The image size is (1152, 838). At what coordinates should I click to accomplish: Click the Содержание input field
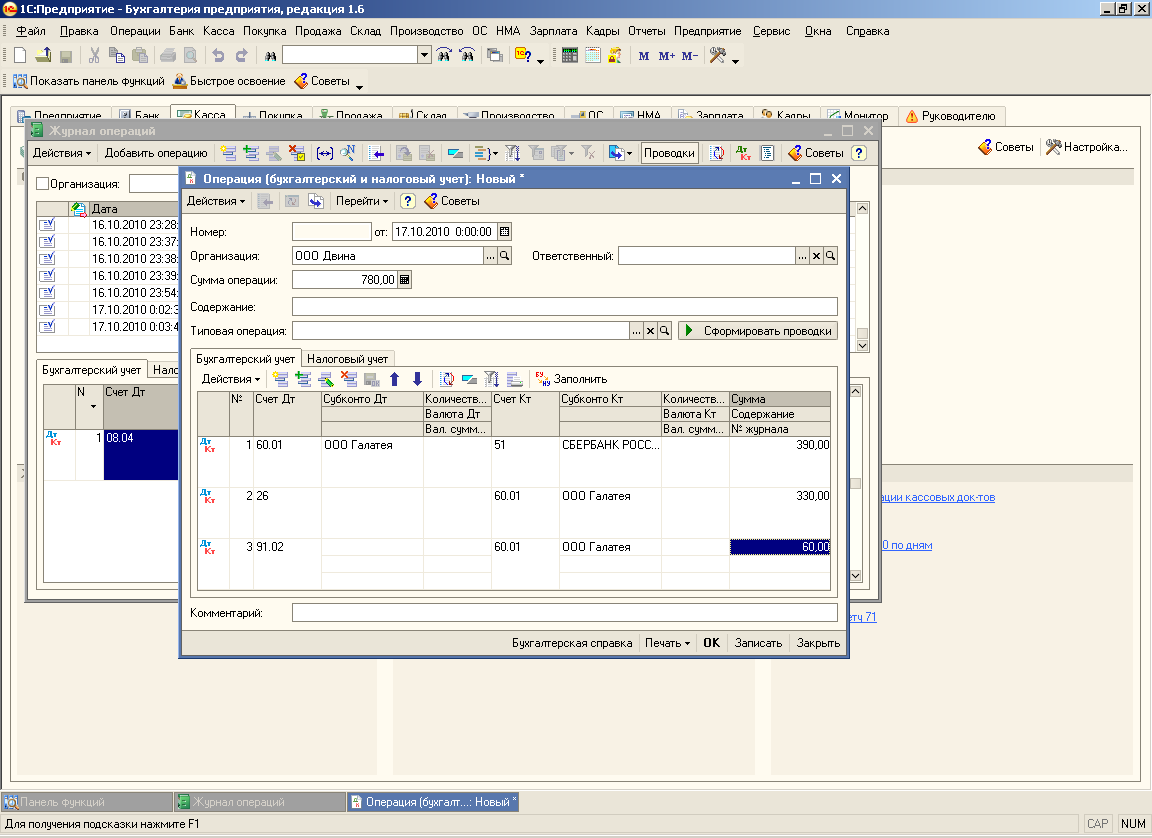click(564, 307)
